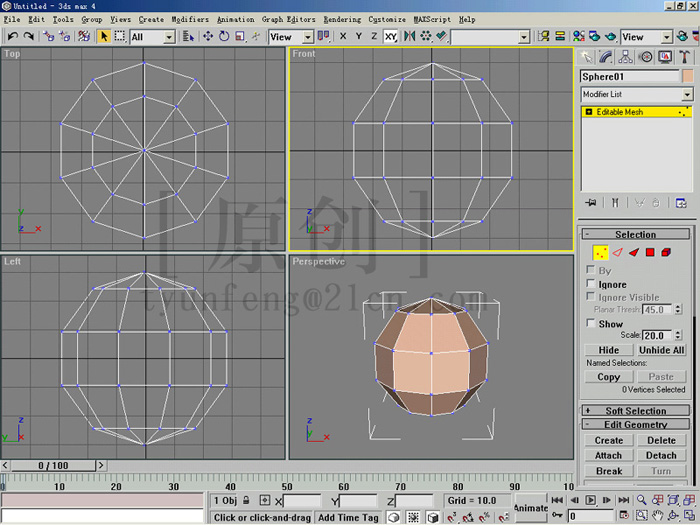The height and width of the screenshot is (525, 700).
Task: Toggle the selection lock padlock
Action: click(x=246, y=500)
